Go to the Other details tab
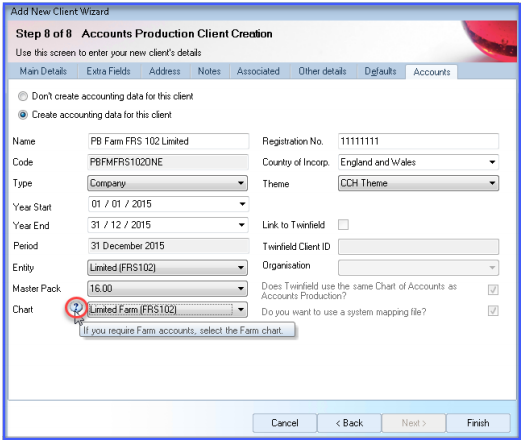 (x=322, y=71)
